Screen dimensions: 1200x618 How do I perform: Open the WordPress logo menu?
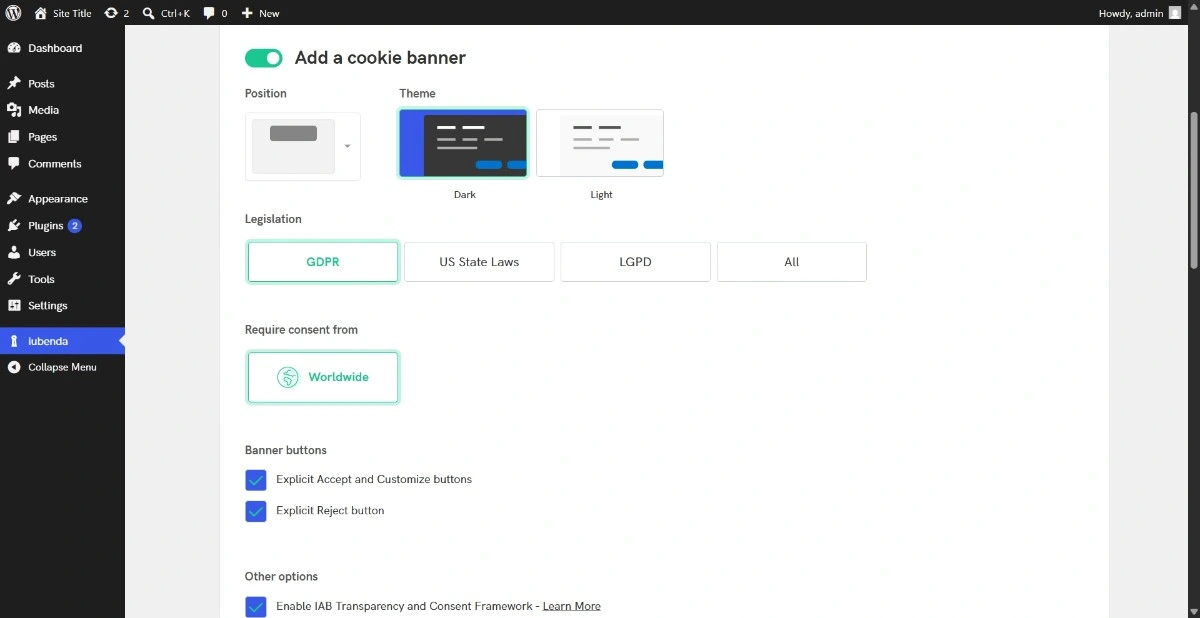tap(14, 13)
